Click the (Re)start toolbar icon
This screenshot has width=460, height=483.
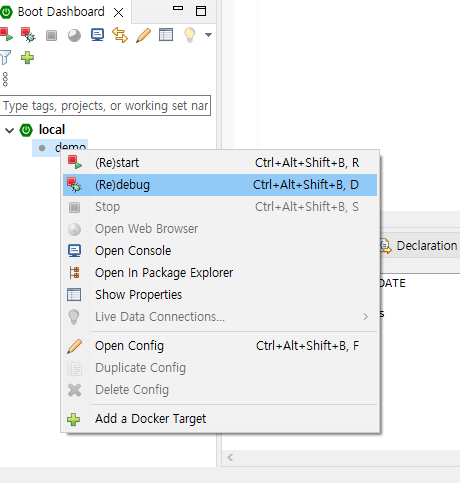(x=6, y=35)
